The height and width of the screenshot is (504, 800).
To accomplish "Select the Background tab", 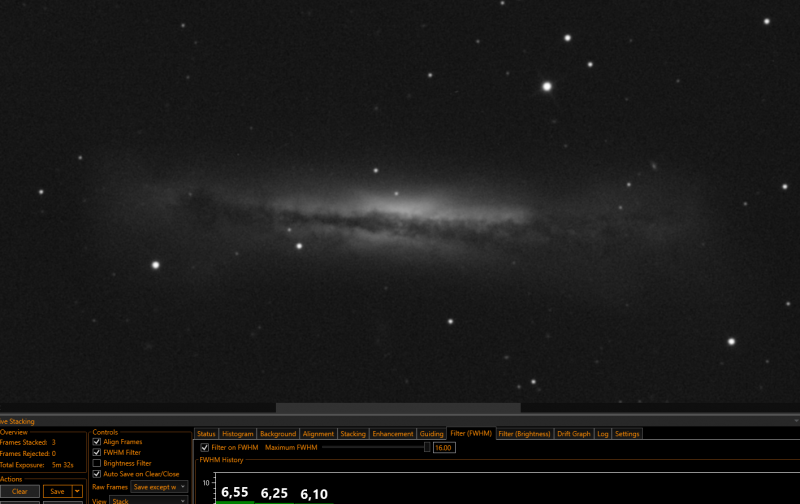I will [278, 434].
